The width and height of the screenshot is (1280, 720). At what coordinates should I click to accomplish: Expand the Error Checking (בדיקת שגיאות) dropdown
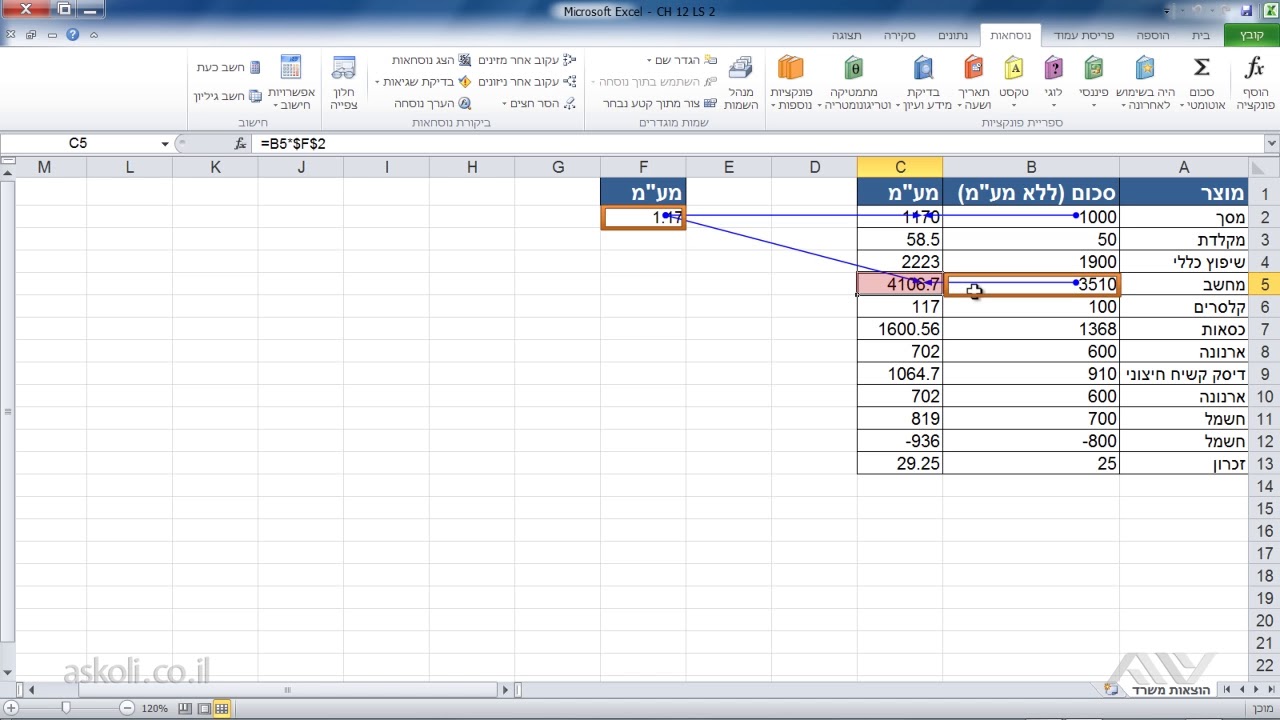point(377,81)
